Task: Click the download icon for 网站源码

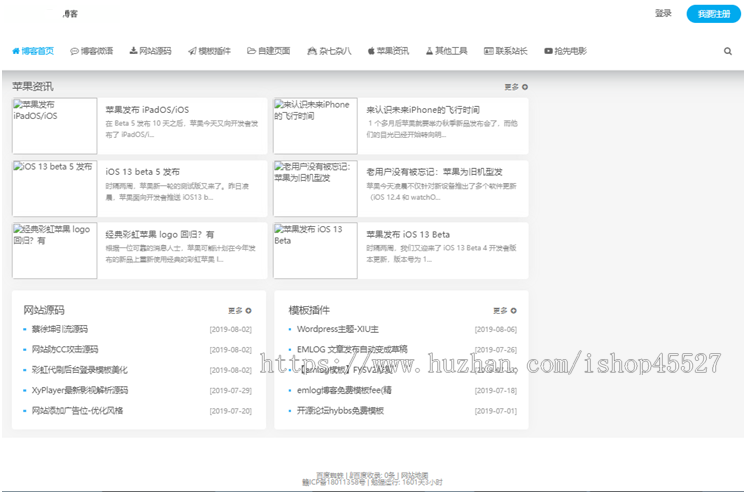Action: (134, 50)
